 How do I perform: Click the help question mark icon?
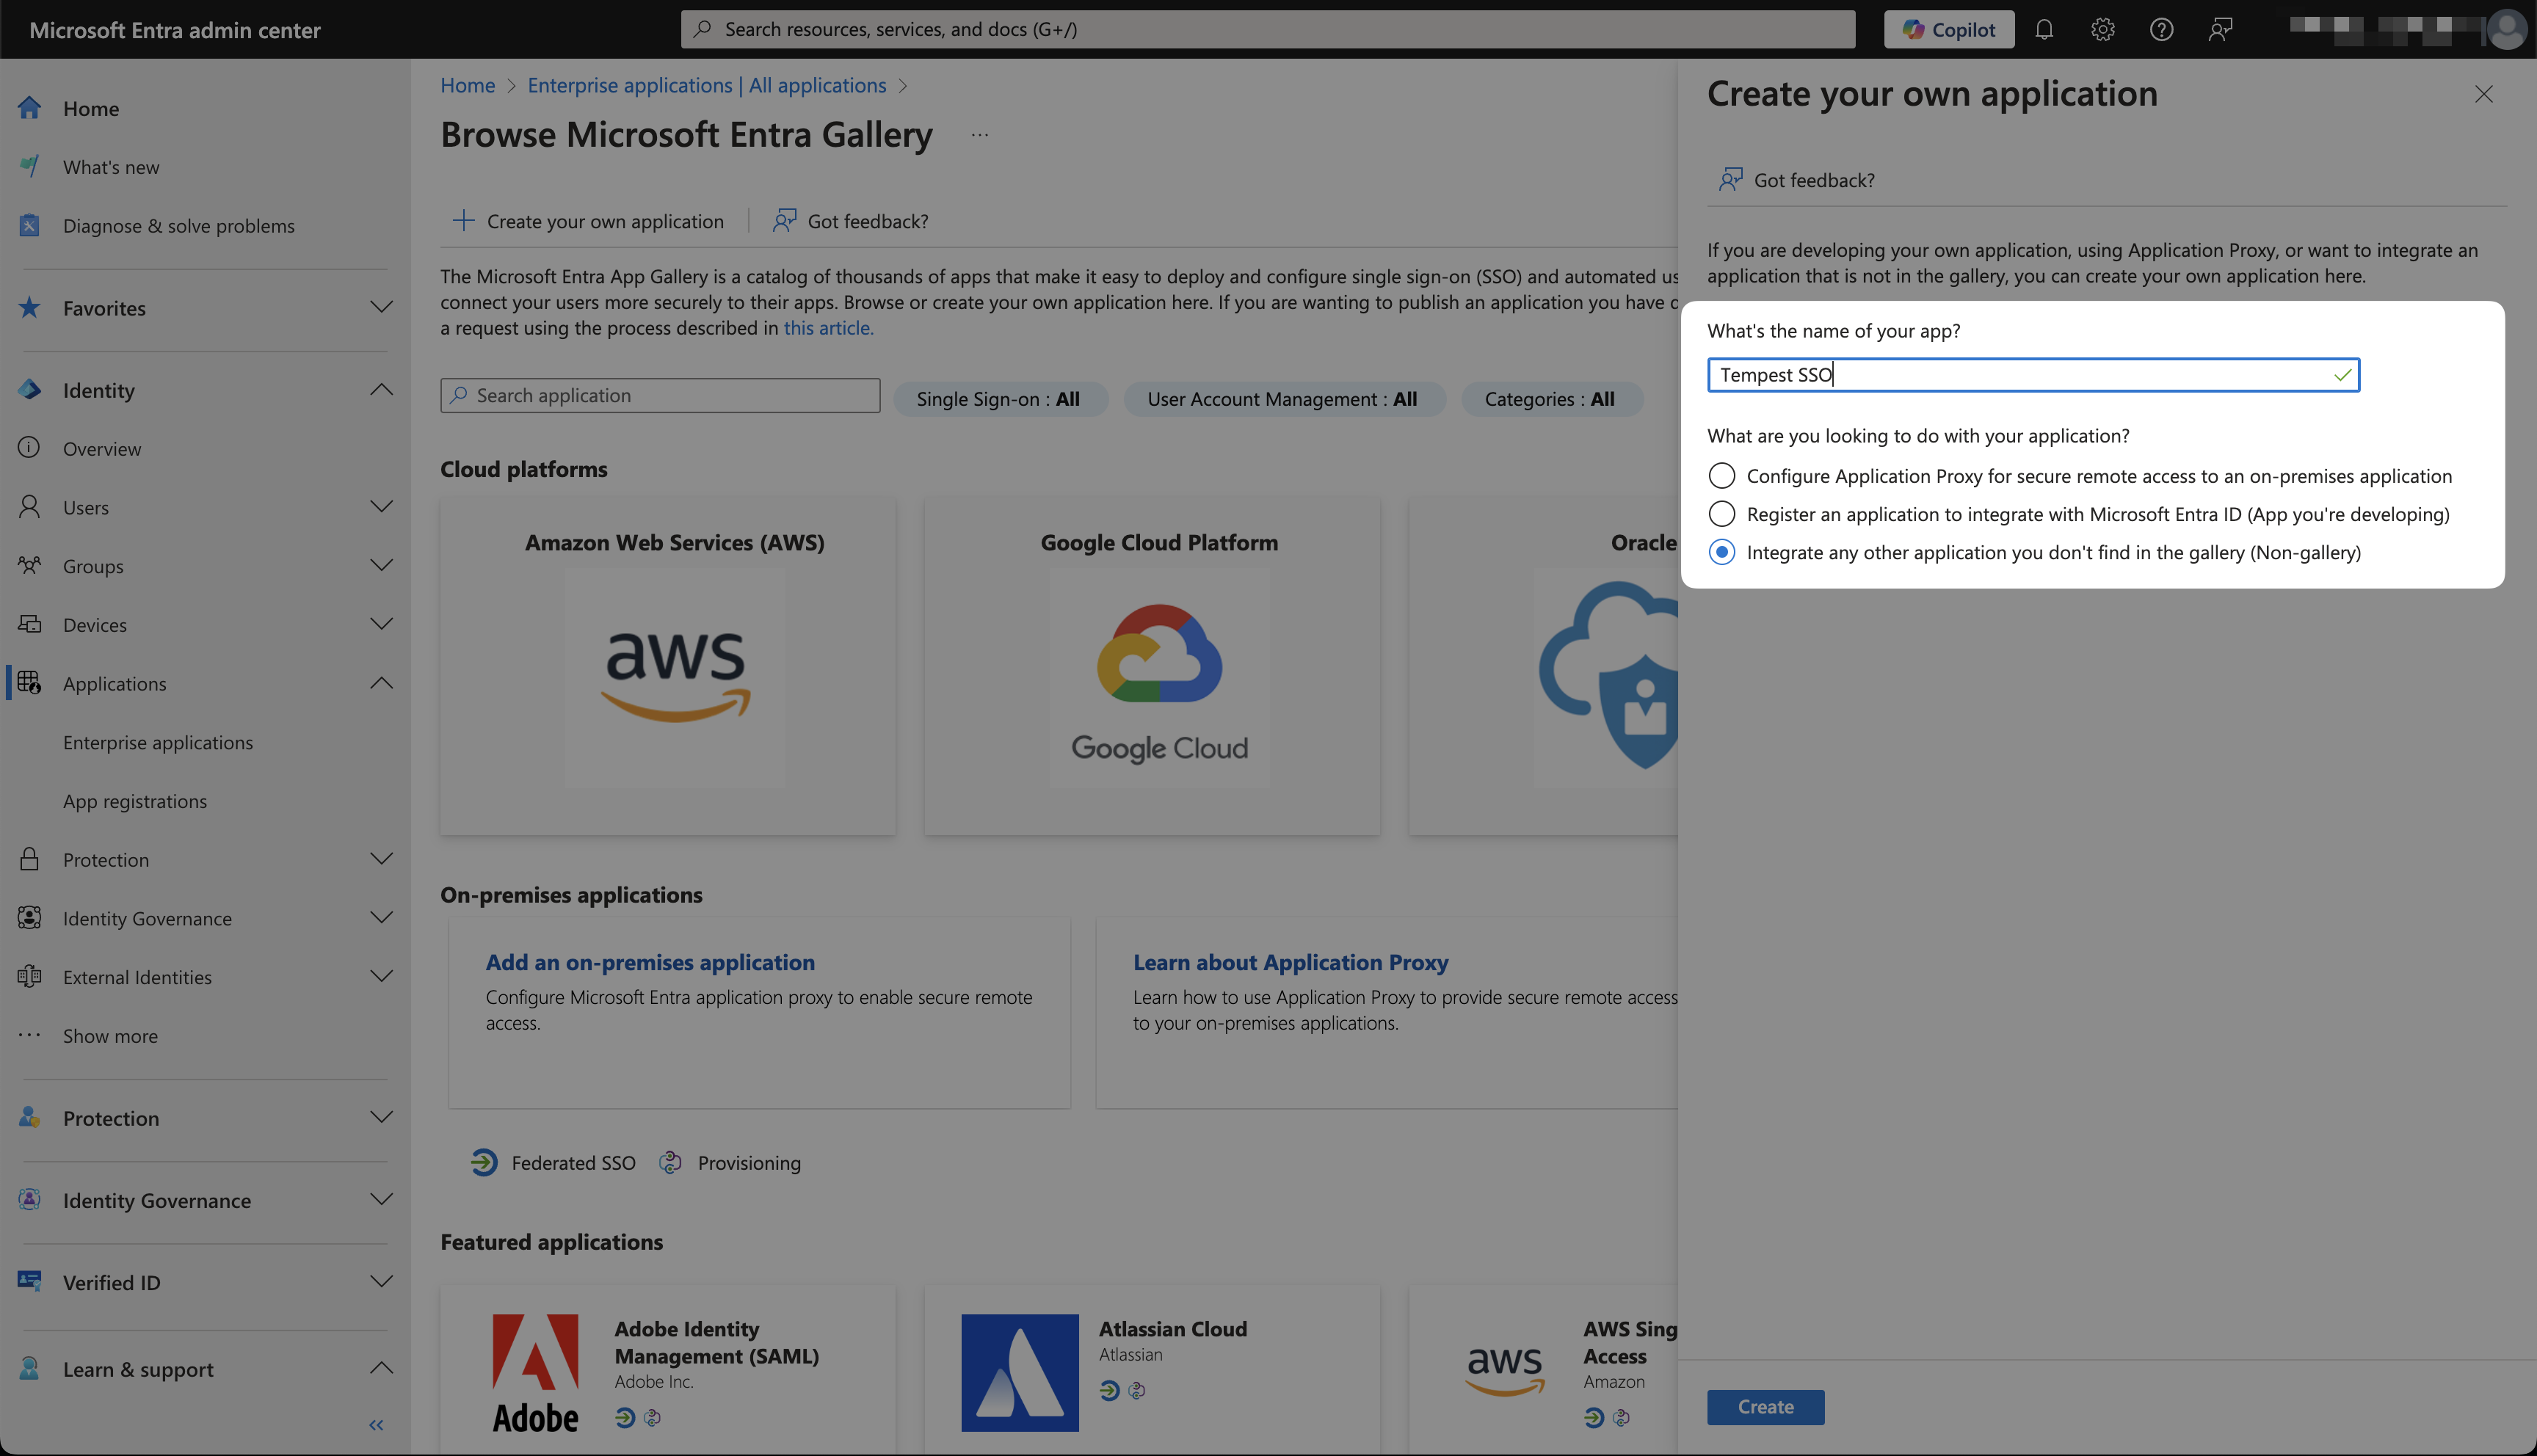coord(2161,29)
